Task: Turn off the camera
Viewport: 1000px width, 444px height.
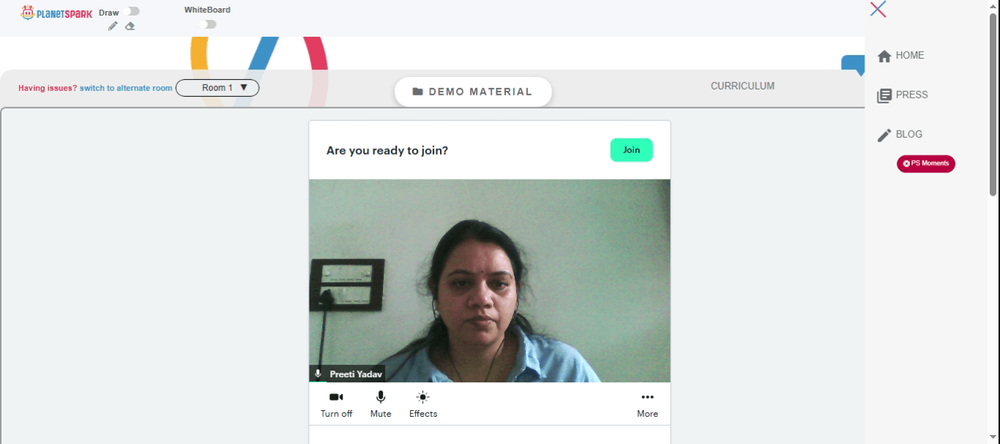Action: pyautogui.click(x=336, y=404)
